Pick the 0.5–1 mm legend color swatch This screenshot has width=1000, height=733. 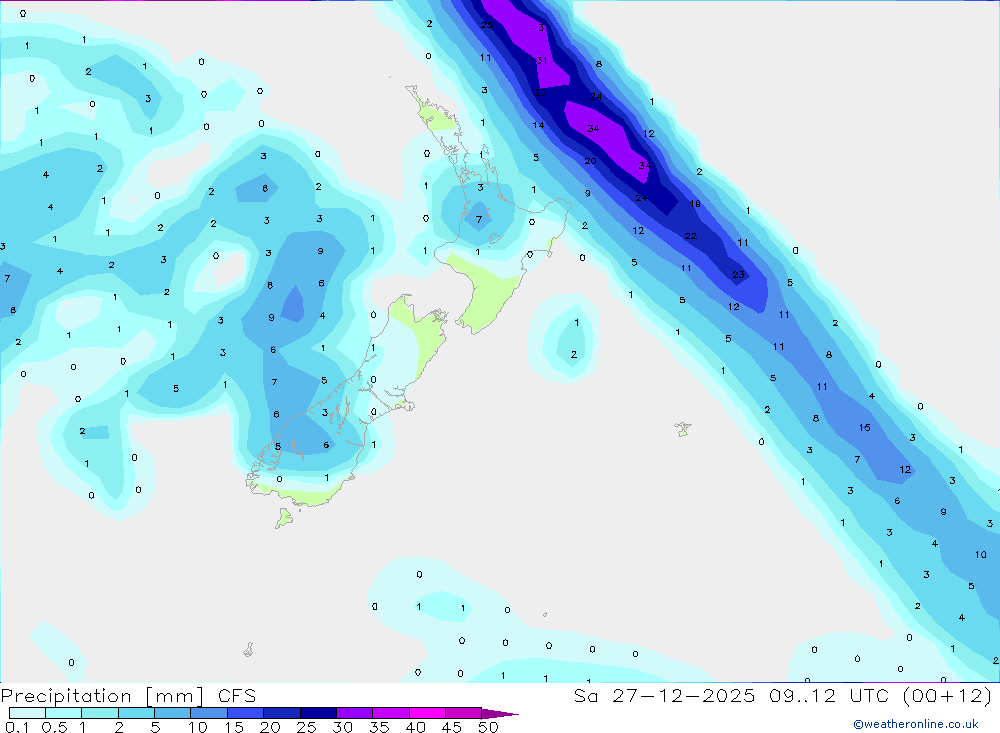[63, 713]
